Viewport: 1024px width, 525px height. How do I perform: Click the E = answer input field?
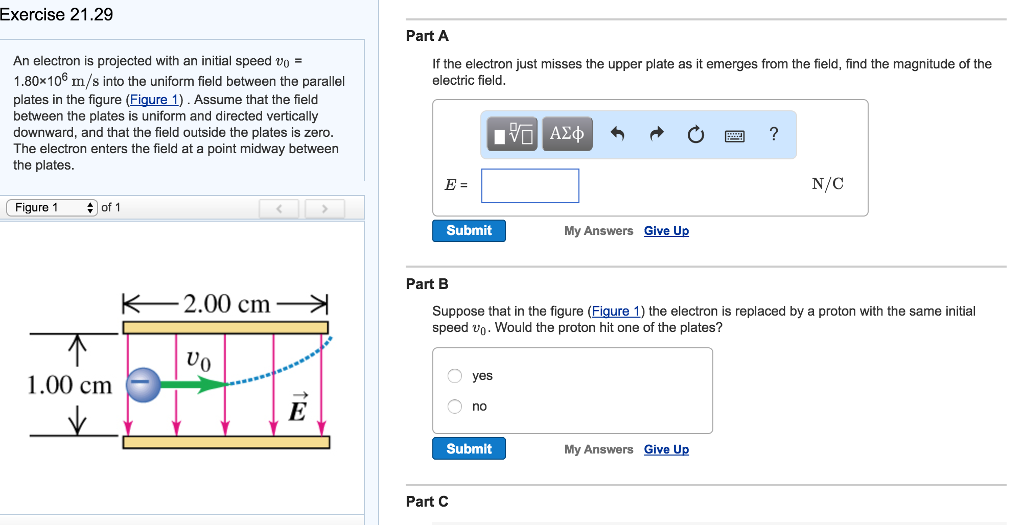click(530, 185)
